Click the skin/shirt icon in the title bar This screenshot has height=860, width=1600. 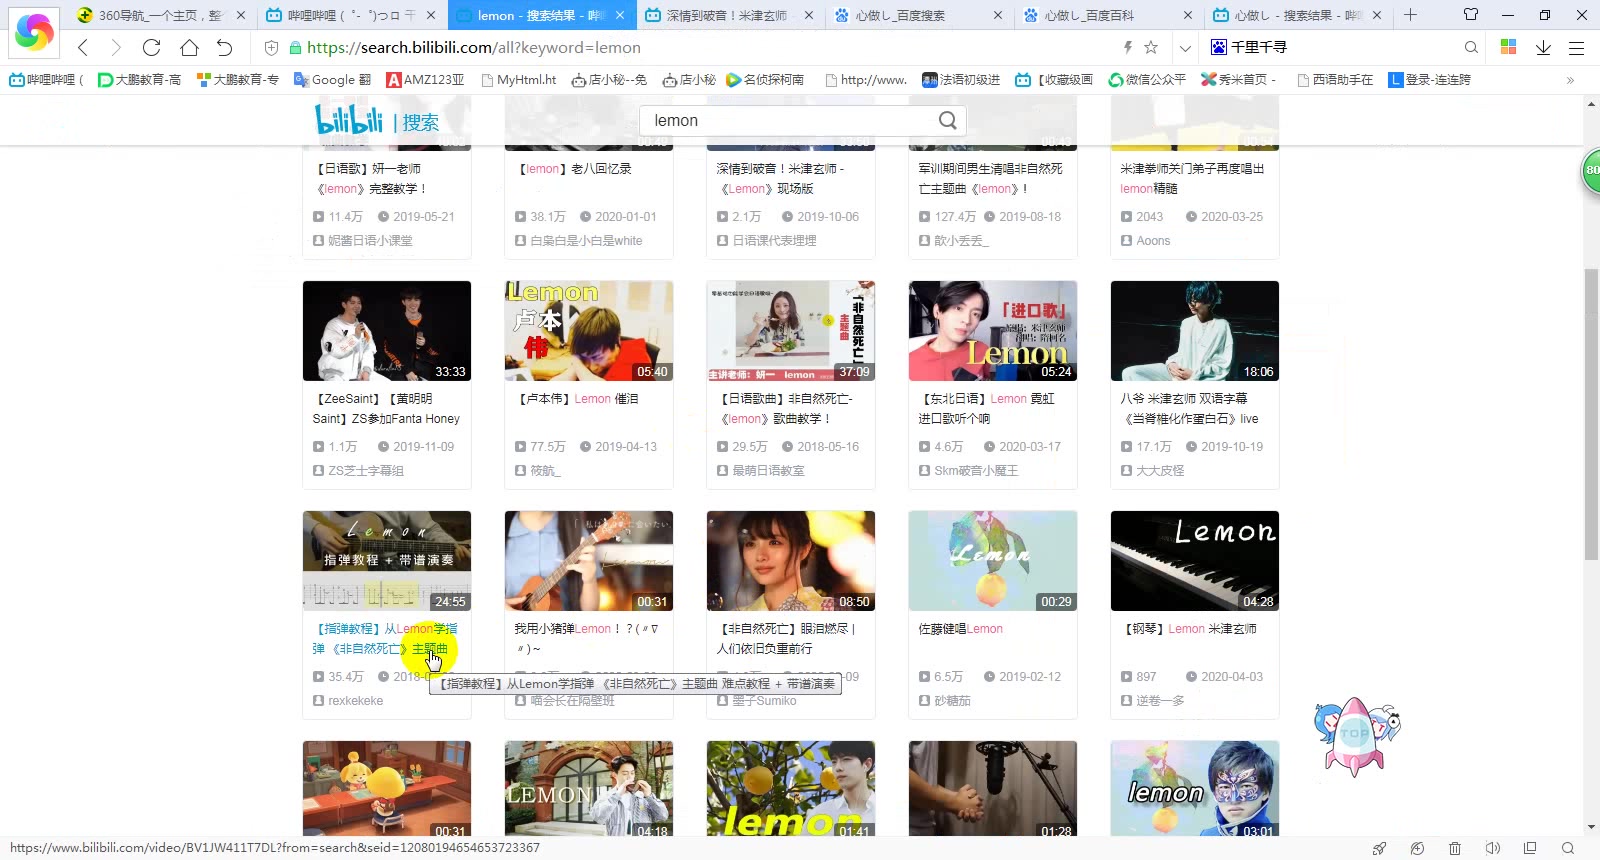[1470, 15]
